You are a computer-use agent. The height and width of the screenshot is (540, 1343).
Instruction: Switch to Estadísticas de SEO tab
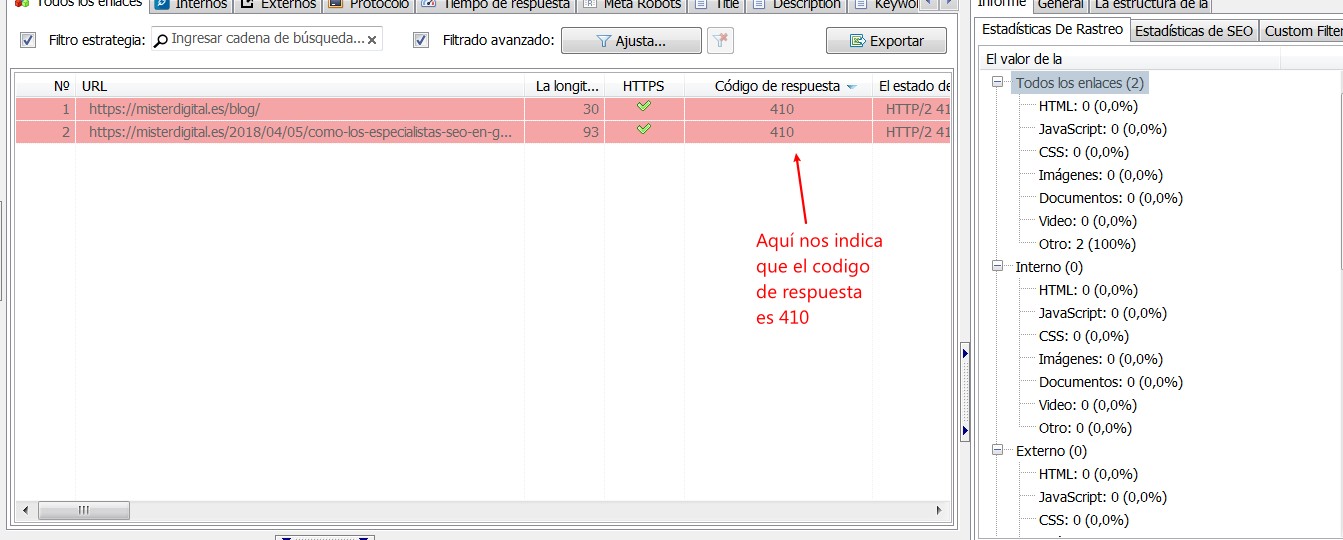(1194, 31)
